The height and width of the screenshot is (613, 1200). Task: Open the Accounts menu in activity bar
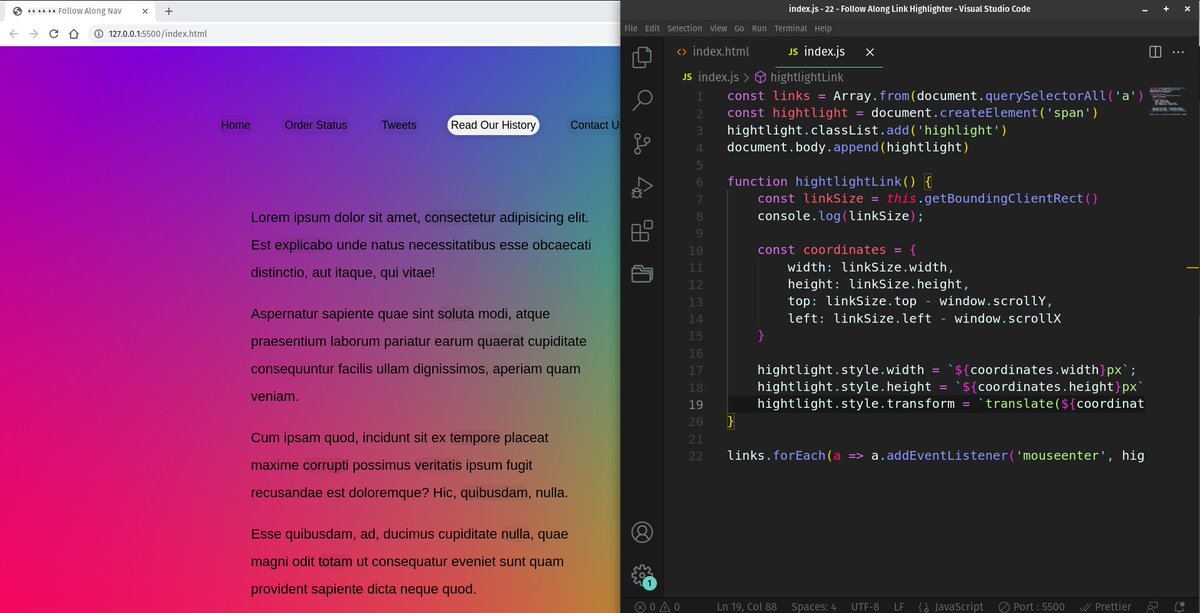click(642, 532)
